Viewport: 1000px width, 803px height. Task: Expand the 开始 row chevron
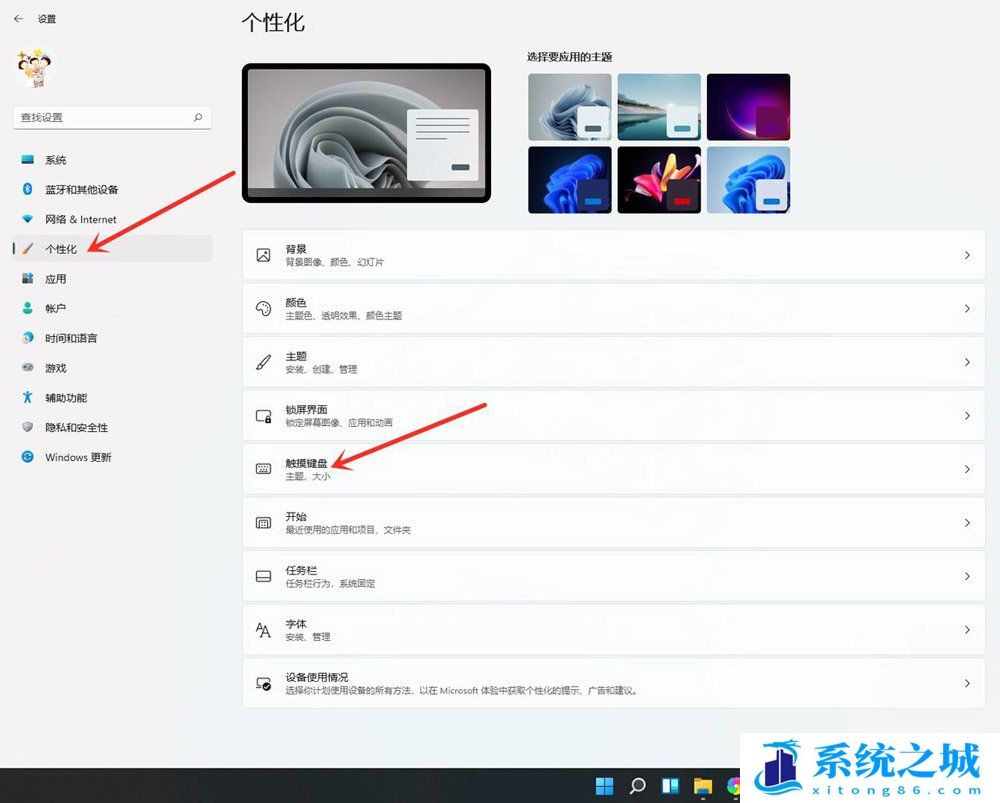[967, 523]
